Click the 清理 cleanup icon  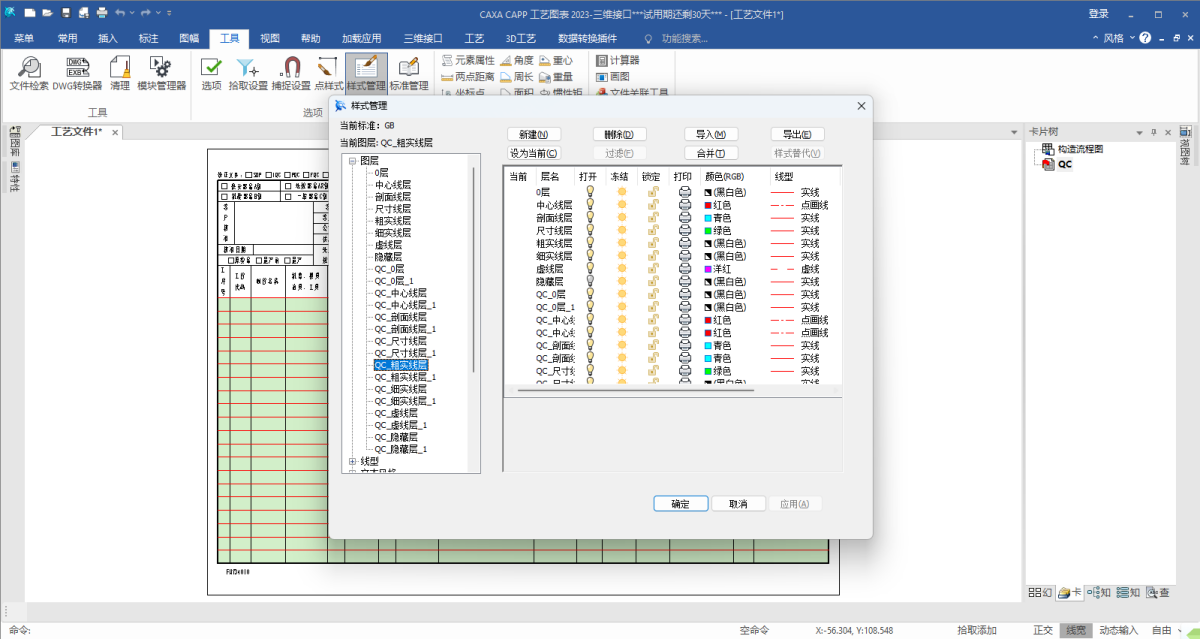tap(120, 73)
